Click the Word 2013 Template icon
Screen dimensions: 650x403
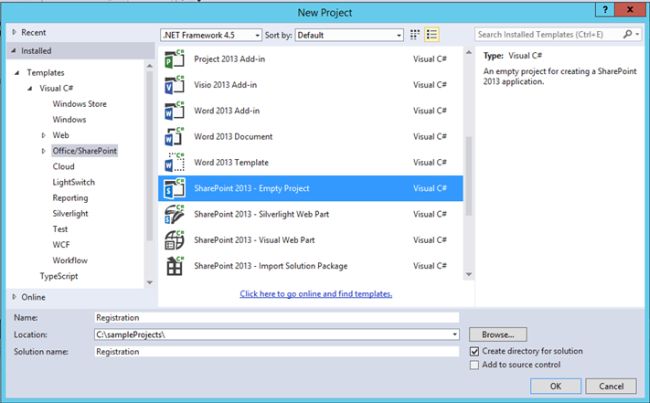pos(175,163)
